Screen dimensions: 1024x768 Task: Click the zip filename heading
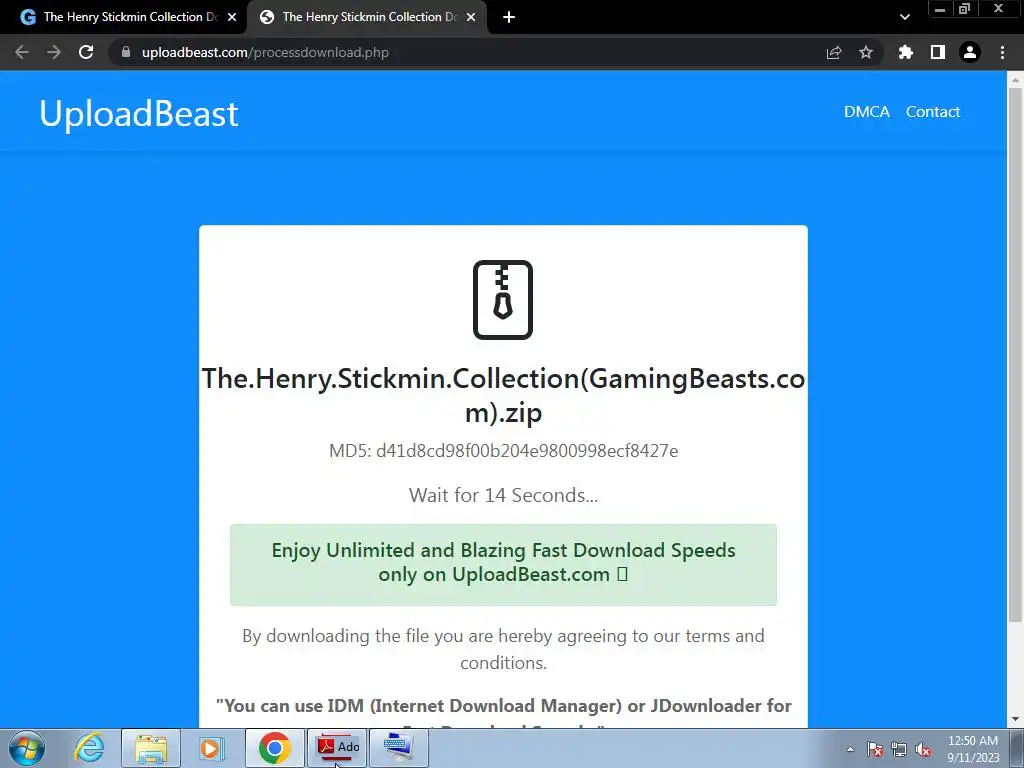[503, 395]
